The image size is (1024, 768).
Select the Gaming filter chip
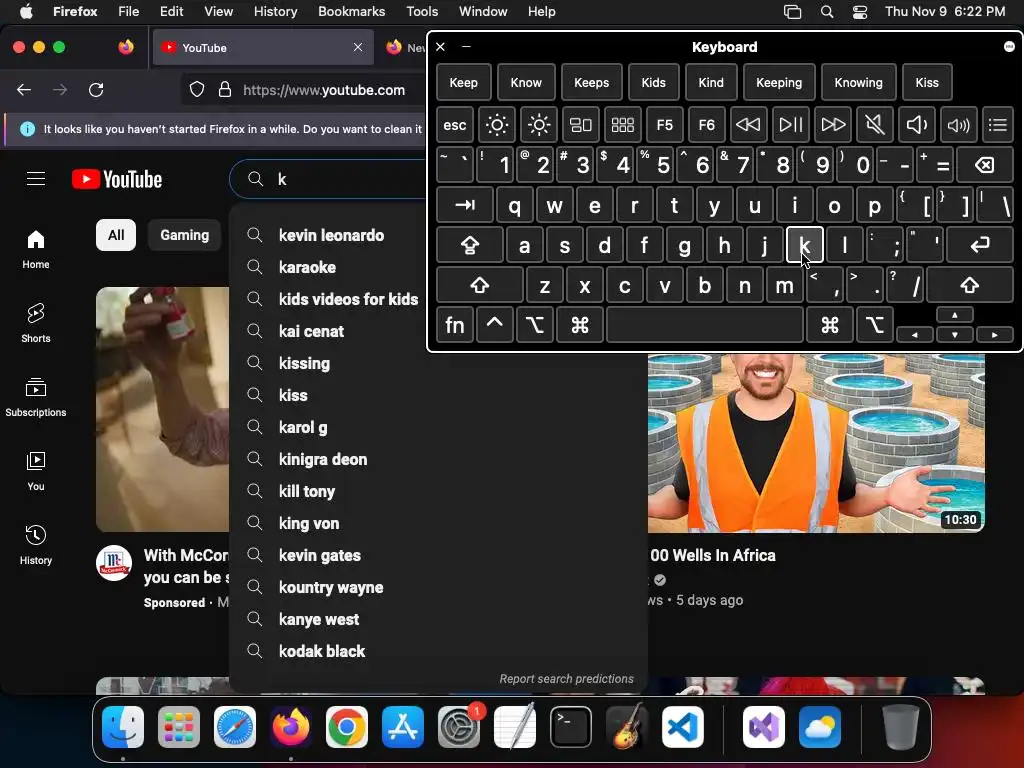(185, 235)
